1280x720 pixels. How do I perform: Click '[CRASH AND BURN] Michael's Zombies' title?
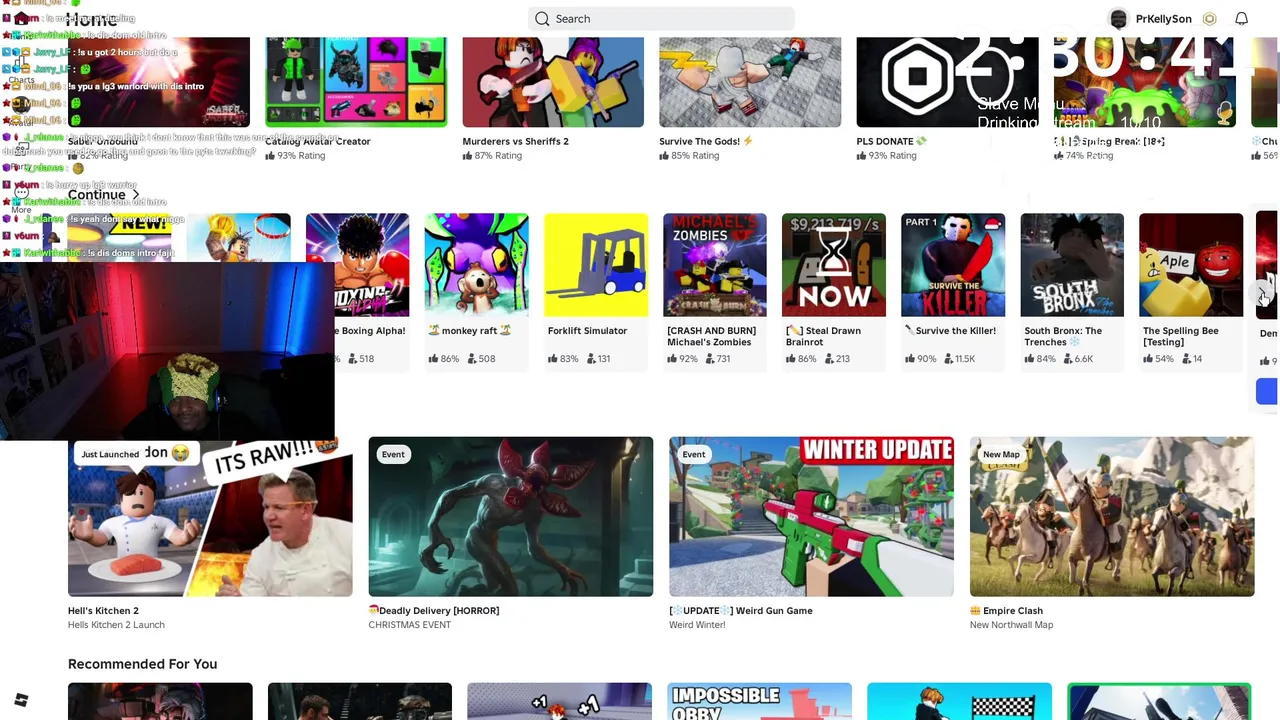(x=711, y=336)
